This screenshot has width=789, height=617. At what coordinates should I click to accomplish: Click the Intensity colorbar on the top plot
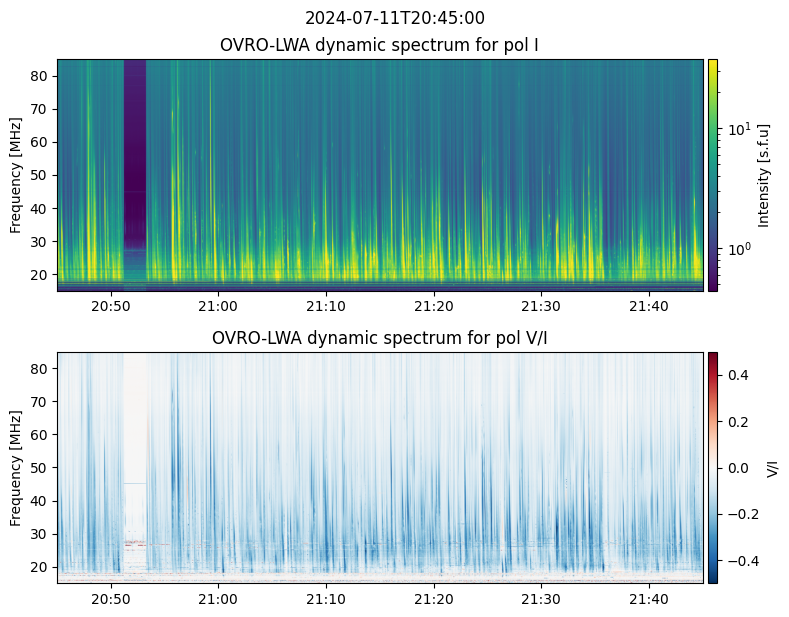pos(713,175)
